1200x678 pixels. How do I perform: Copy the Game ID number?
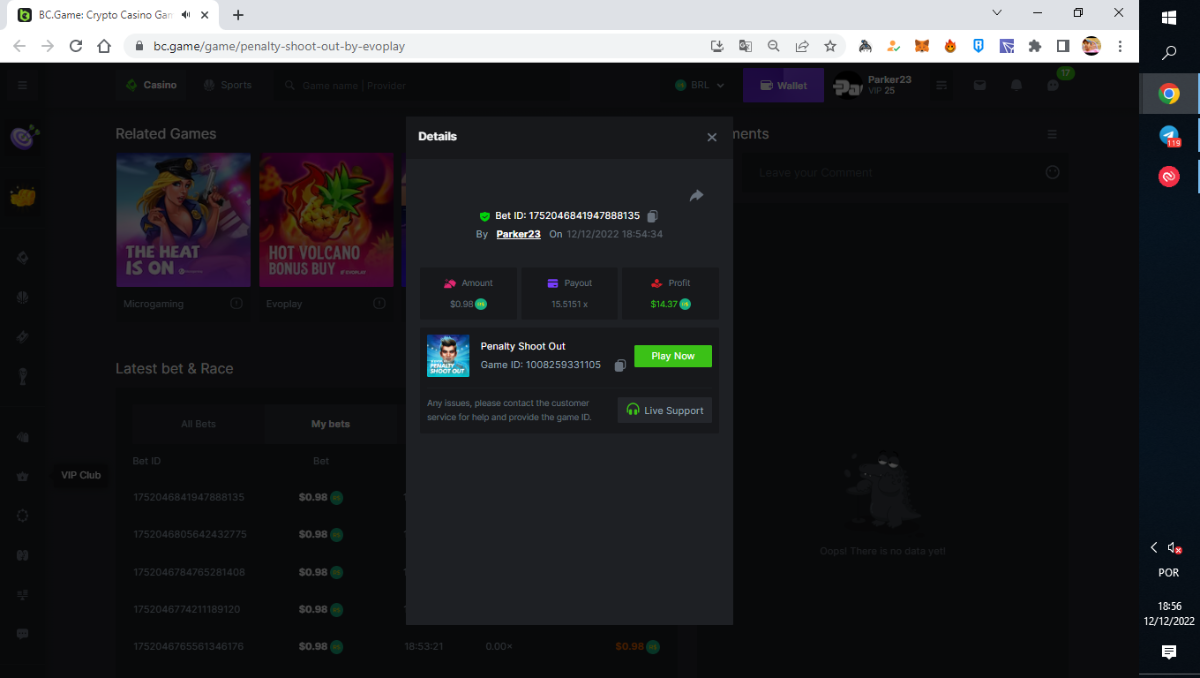pos(620,366)
